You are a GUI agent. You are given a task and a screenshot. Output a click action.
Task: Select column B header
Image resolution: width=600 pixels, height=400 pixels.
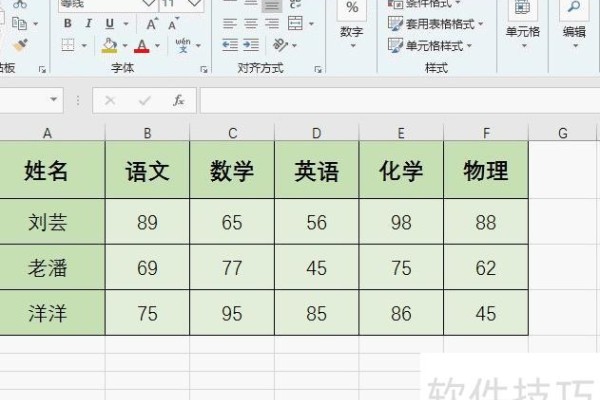147,133
